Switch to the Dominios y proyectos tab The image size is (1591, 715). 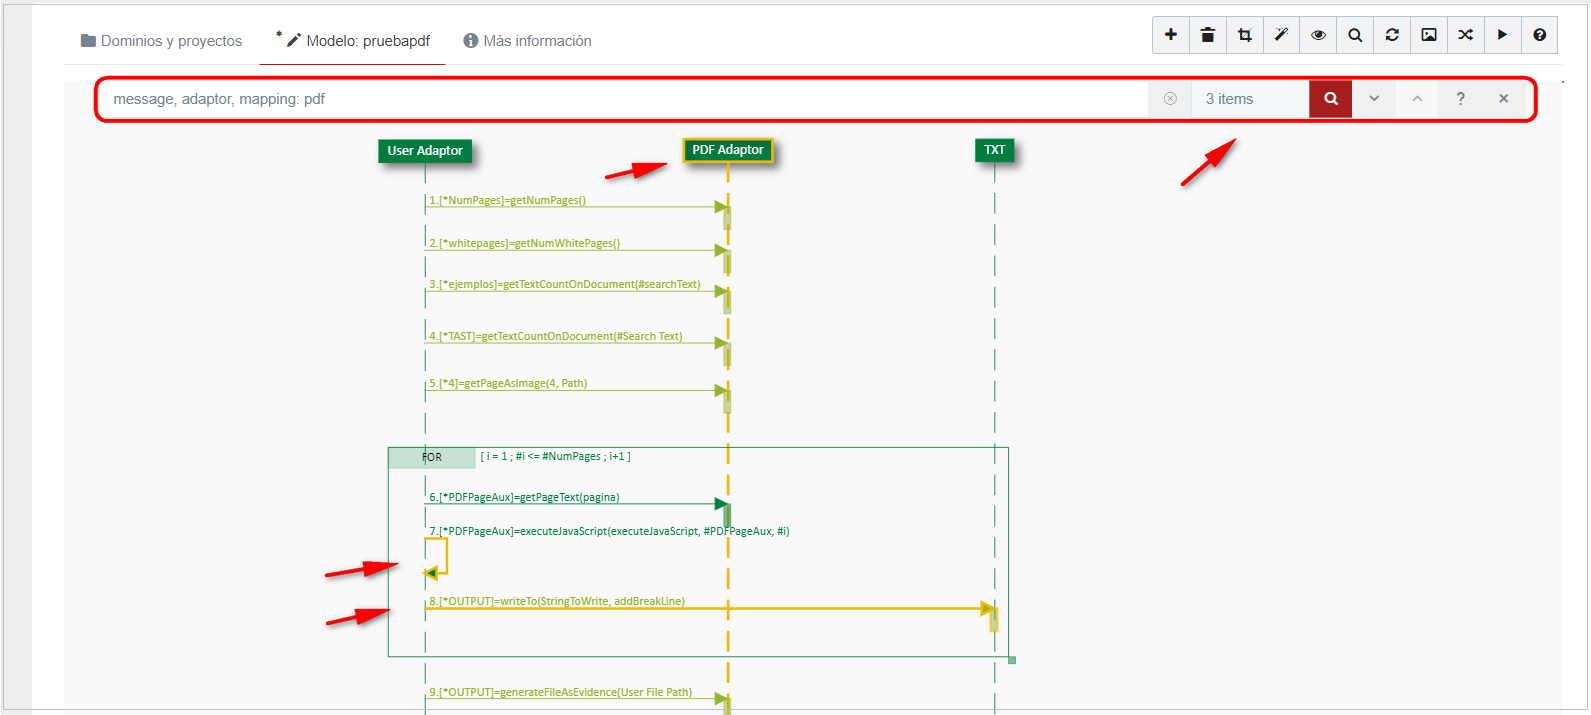point(161,41)
